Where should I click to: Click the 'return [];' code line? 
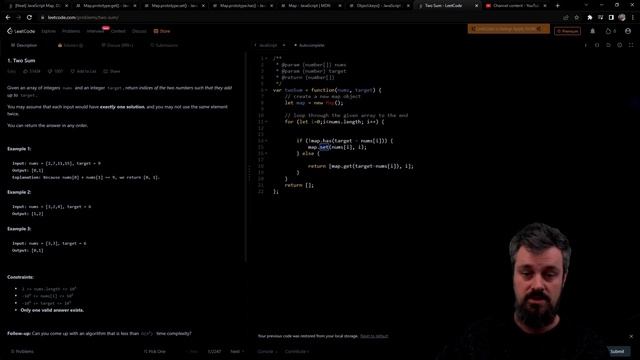point(299,185)
